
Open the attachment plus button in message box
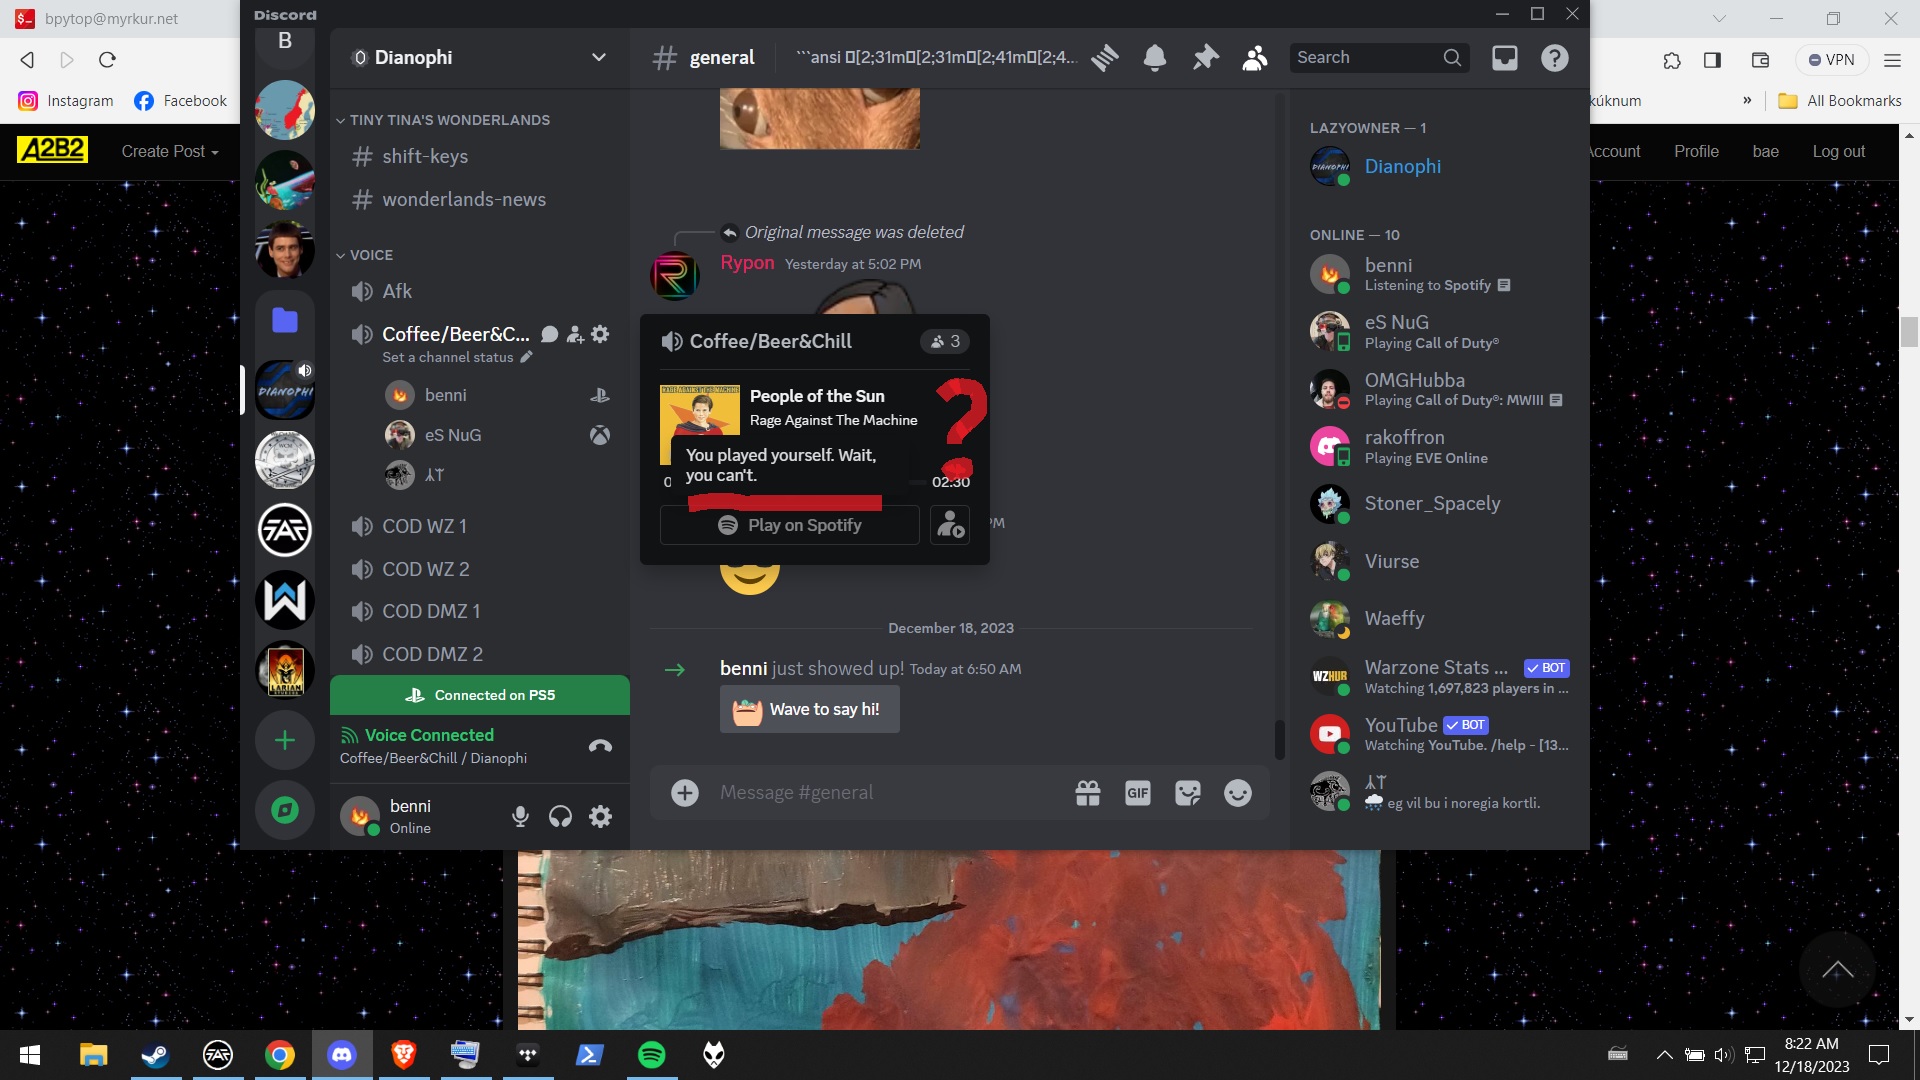click(x=685, y=793)
